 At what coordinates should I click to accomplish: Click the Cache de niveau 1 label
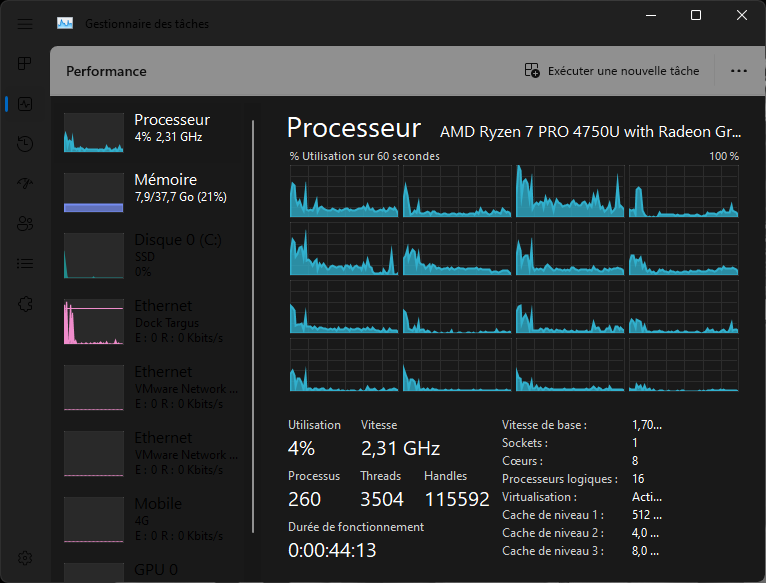(x=553, y=515)
